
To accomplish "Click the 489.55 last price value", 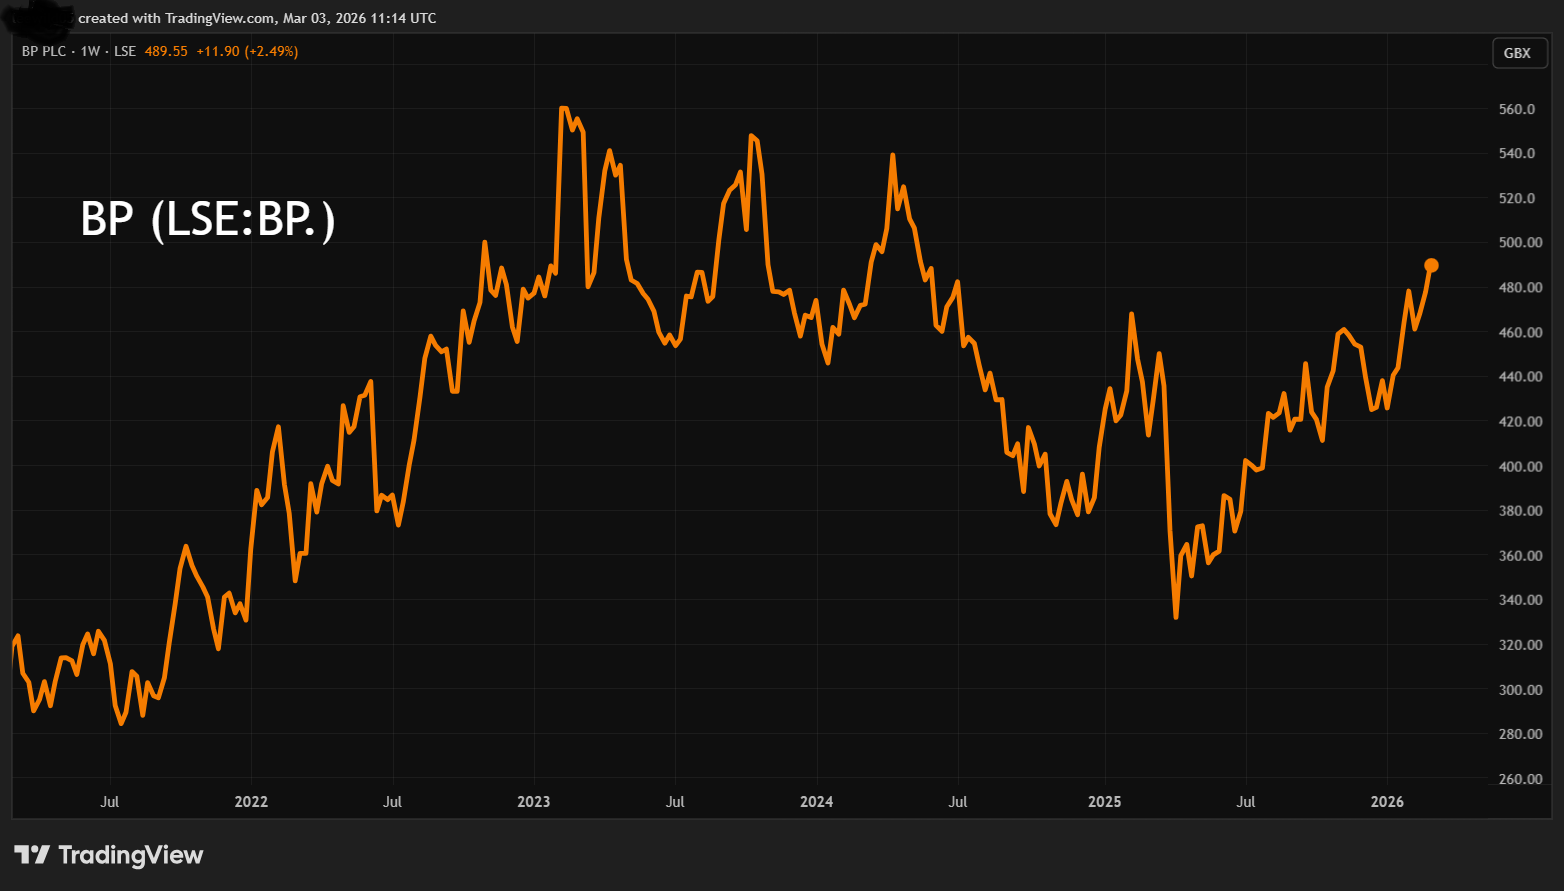I will pyautogui.click(x=166, y=51).
